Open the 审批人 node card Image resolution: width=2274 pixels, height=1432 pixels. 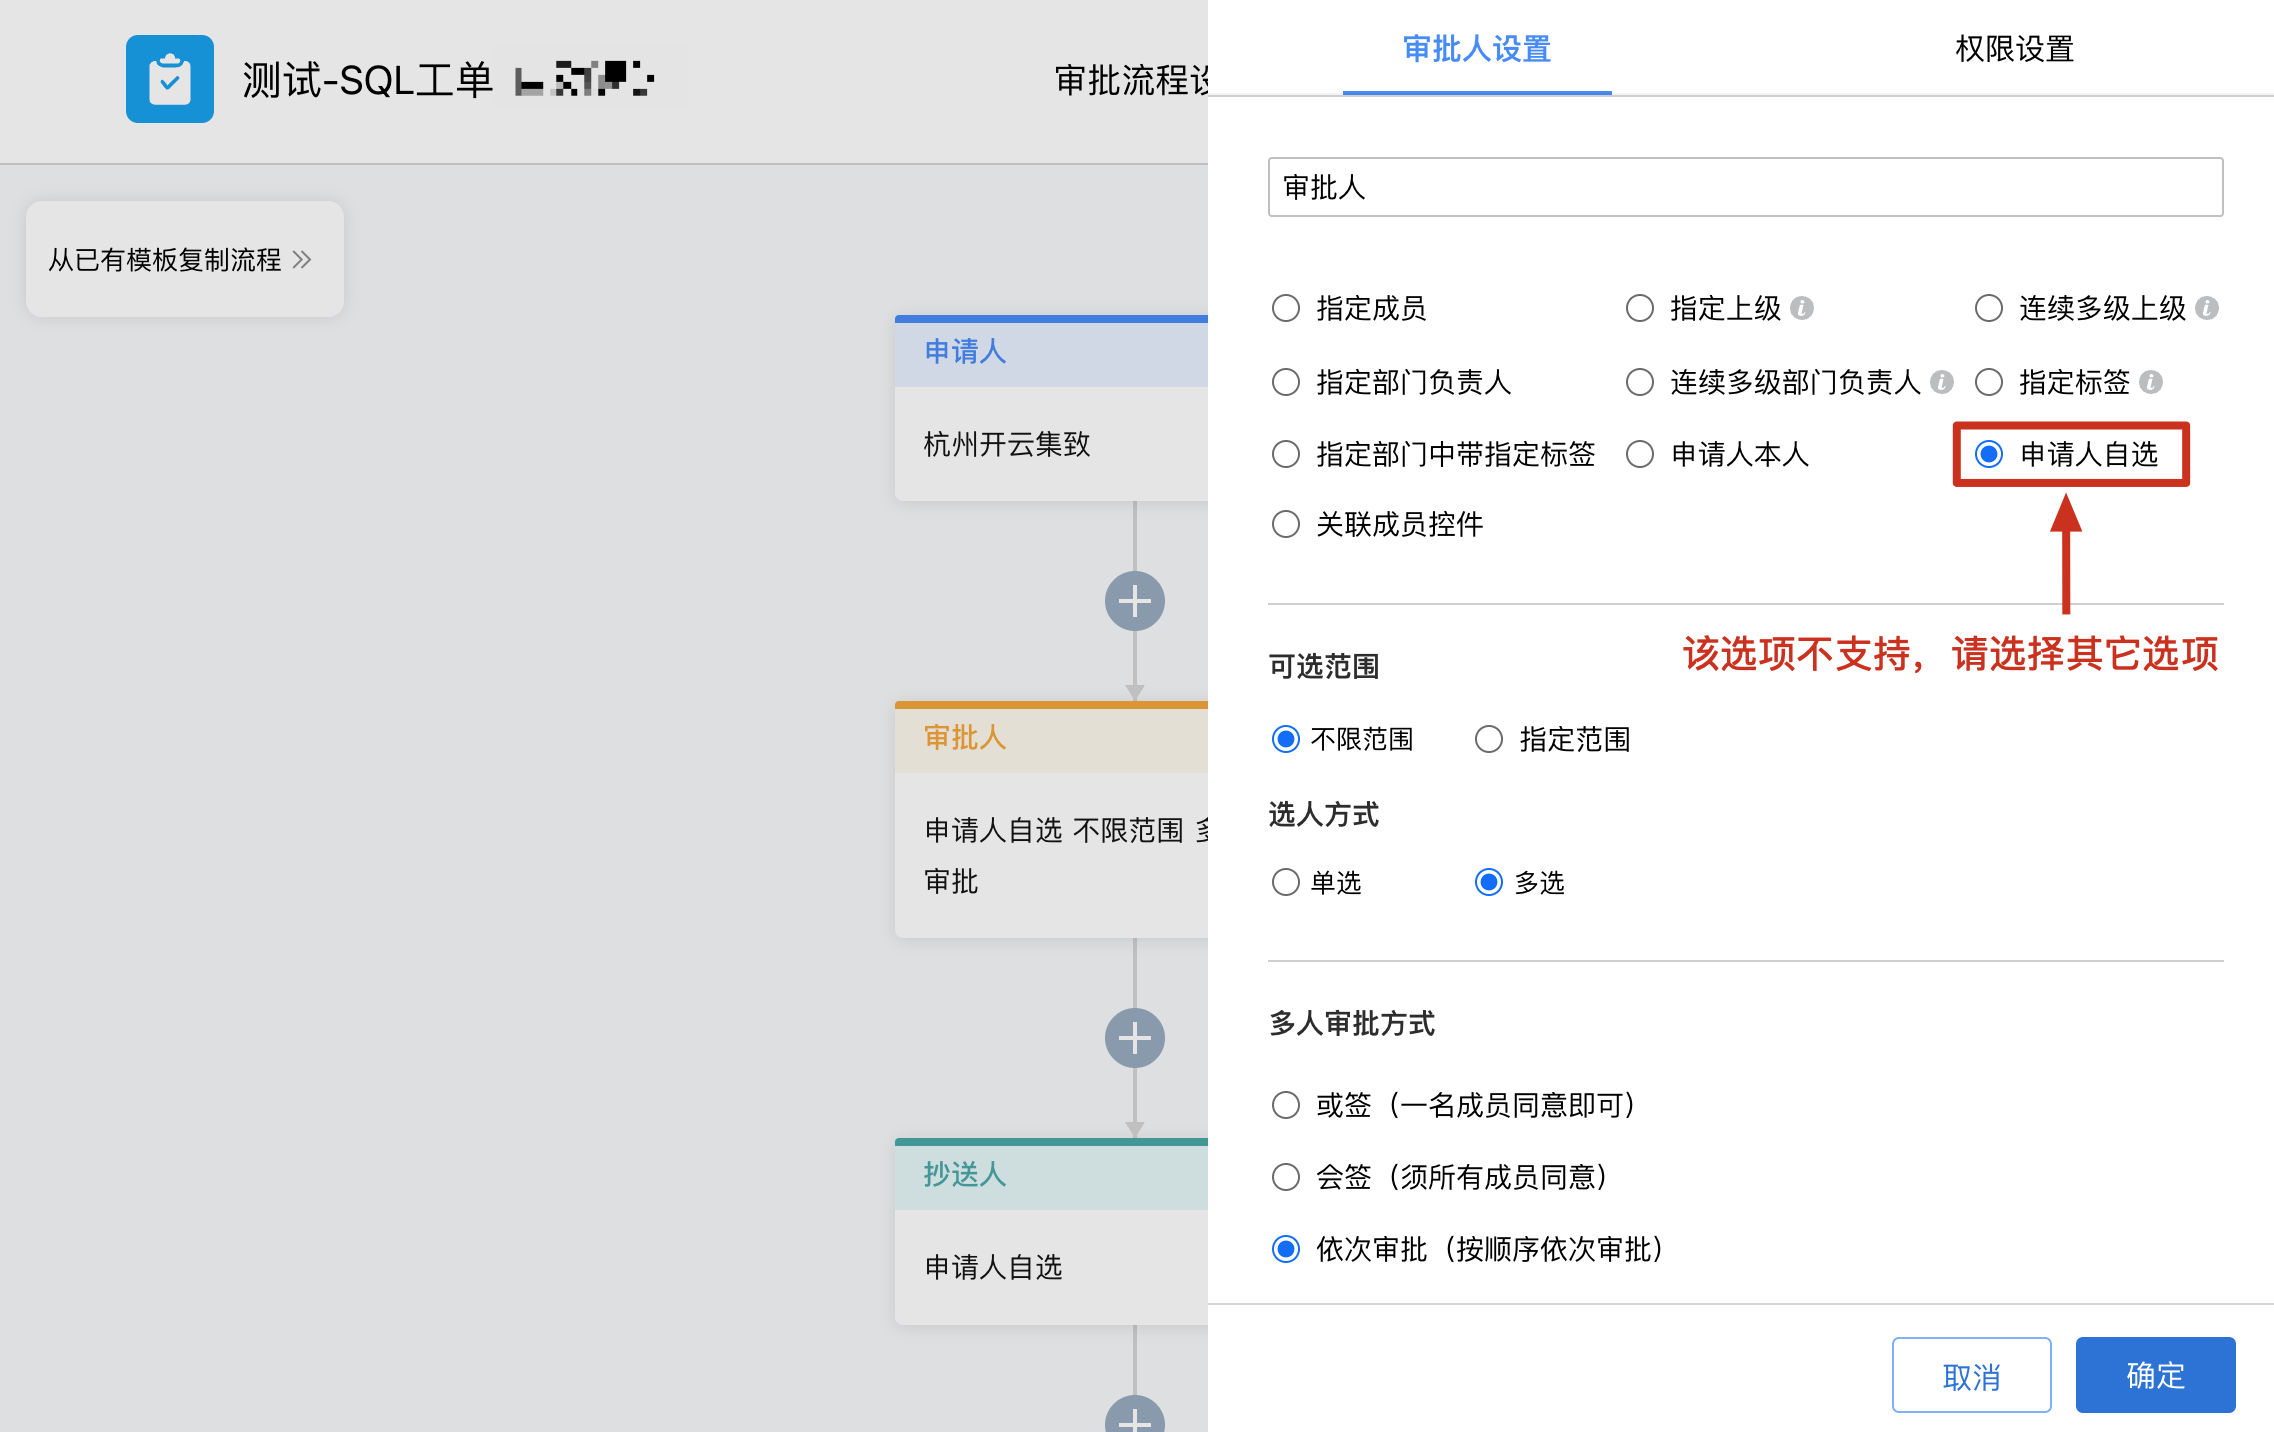1050,820
